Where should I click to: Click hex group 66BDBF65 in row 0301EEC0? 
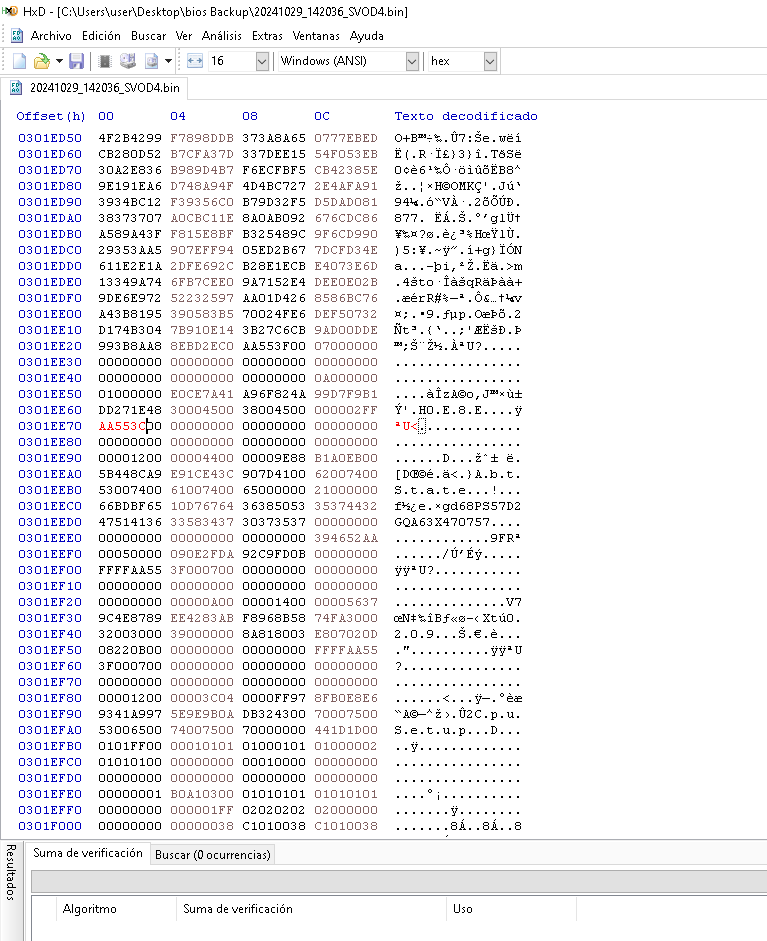(130, 506)
